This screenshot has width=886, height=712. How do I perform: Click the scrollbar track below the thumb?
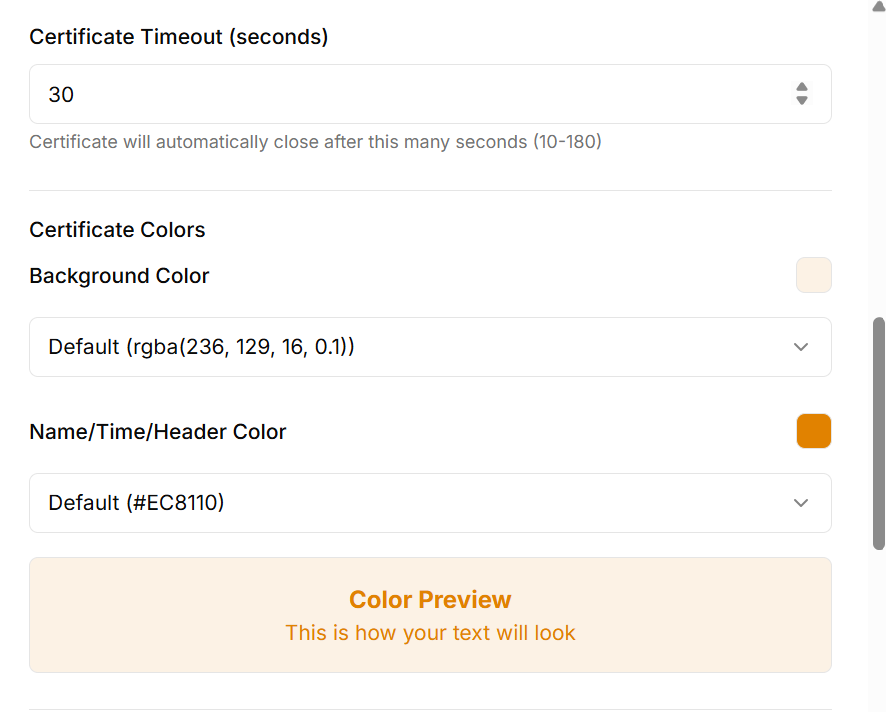(x=879, y=630)
